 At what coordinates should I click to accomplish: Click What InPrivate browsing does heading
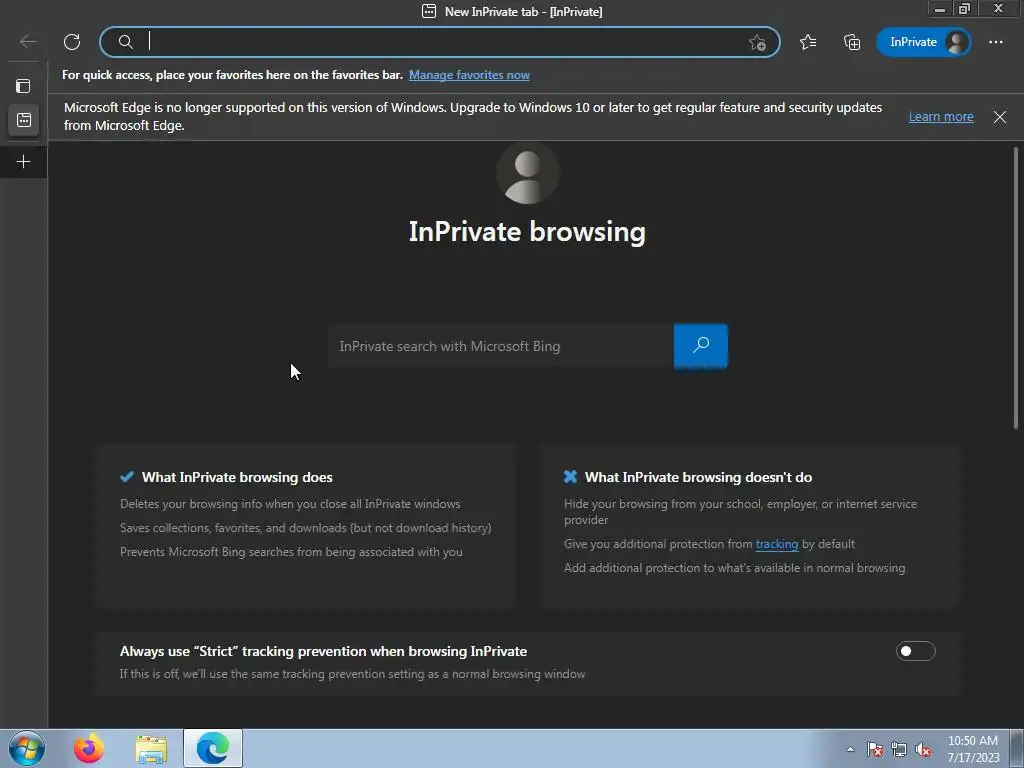click(237, 477)
